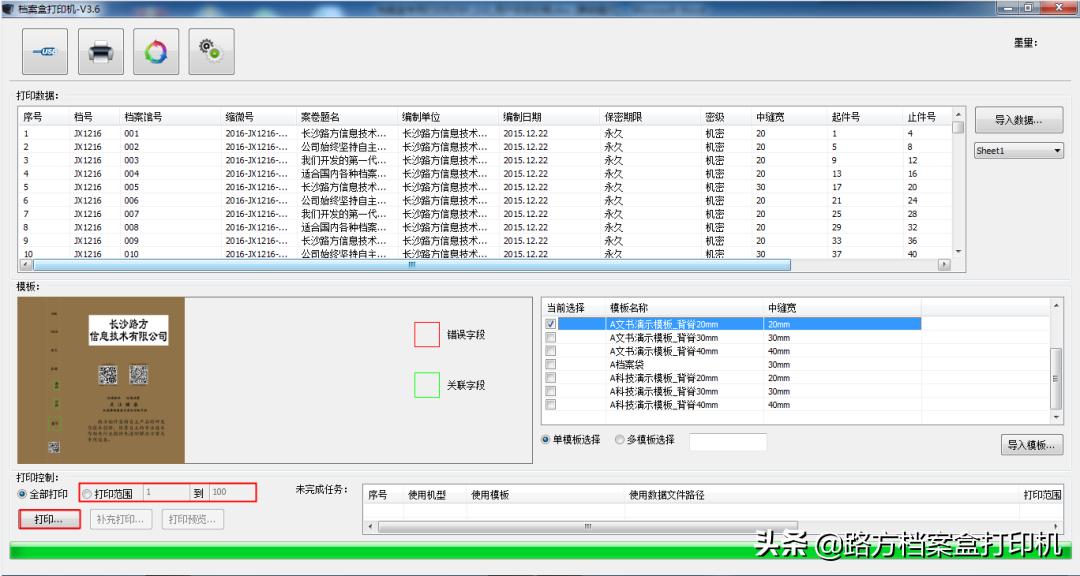
Task: Check the A科技演示模板_背脊20mm template checkbox
Action: pyautogui.click(x=550, y=378)
